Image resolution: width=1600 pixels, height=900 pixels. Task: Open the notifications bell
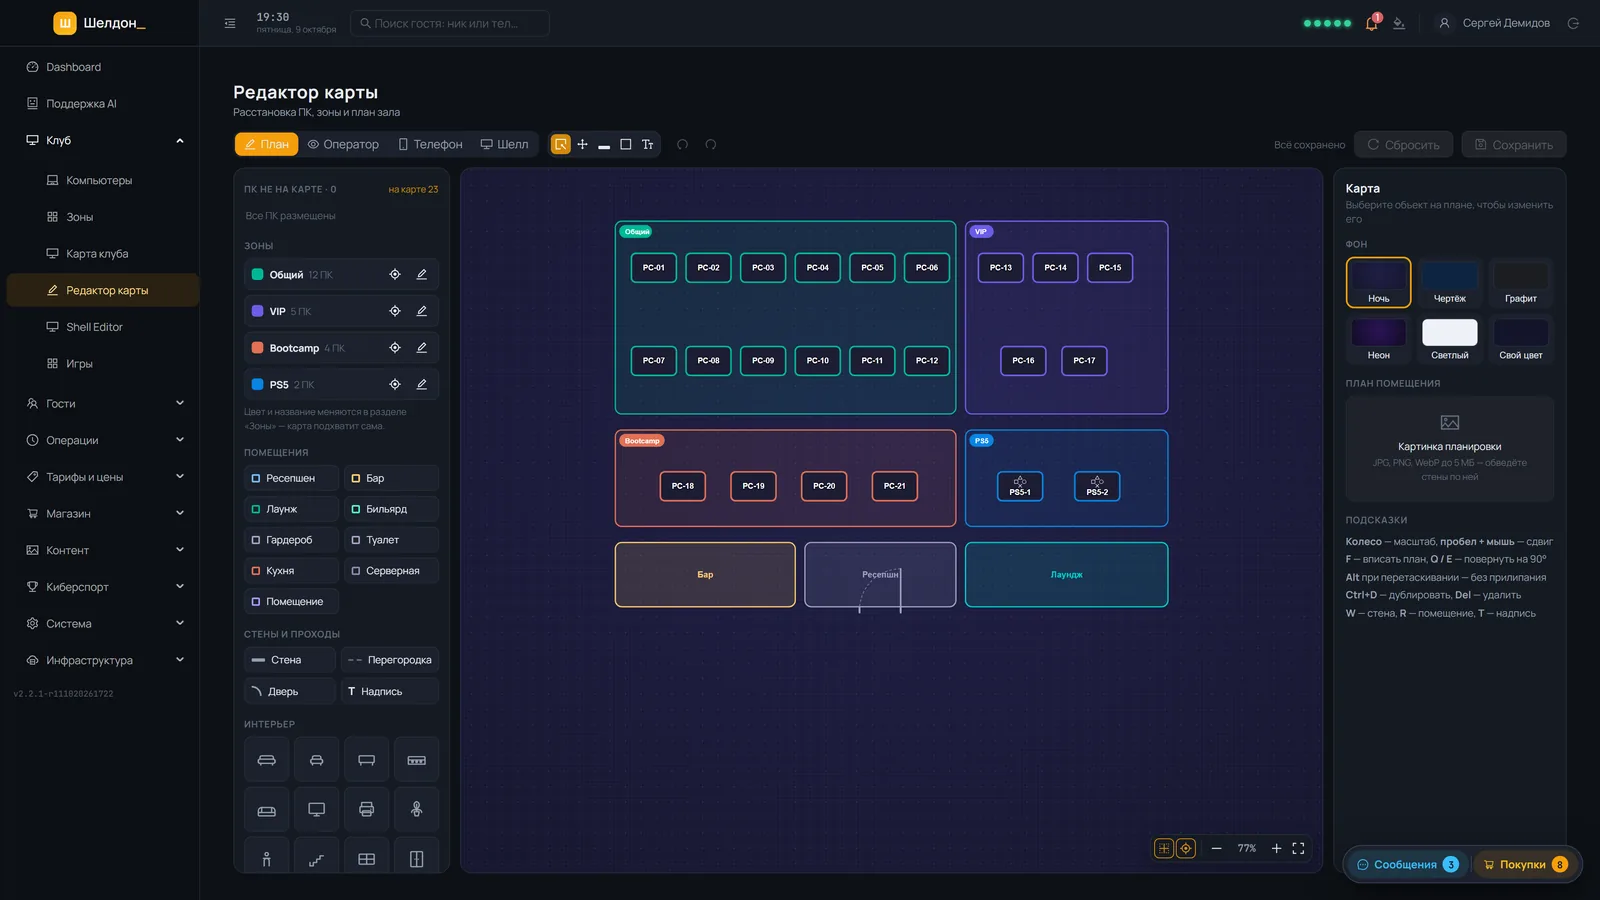point(1371,23)
